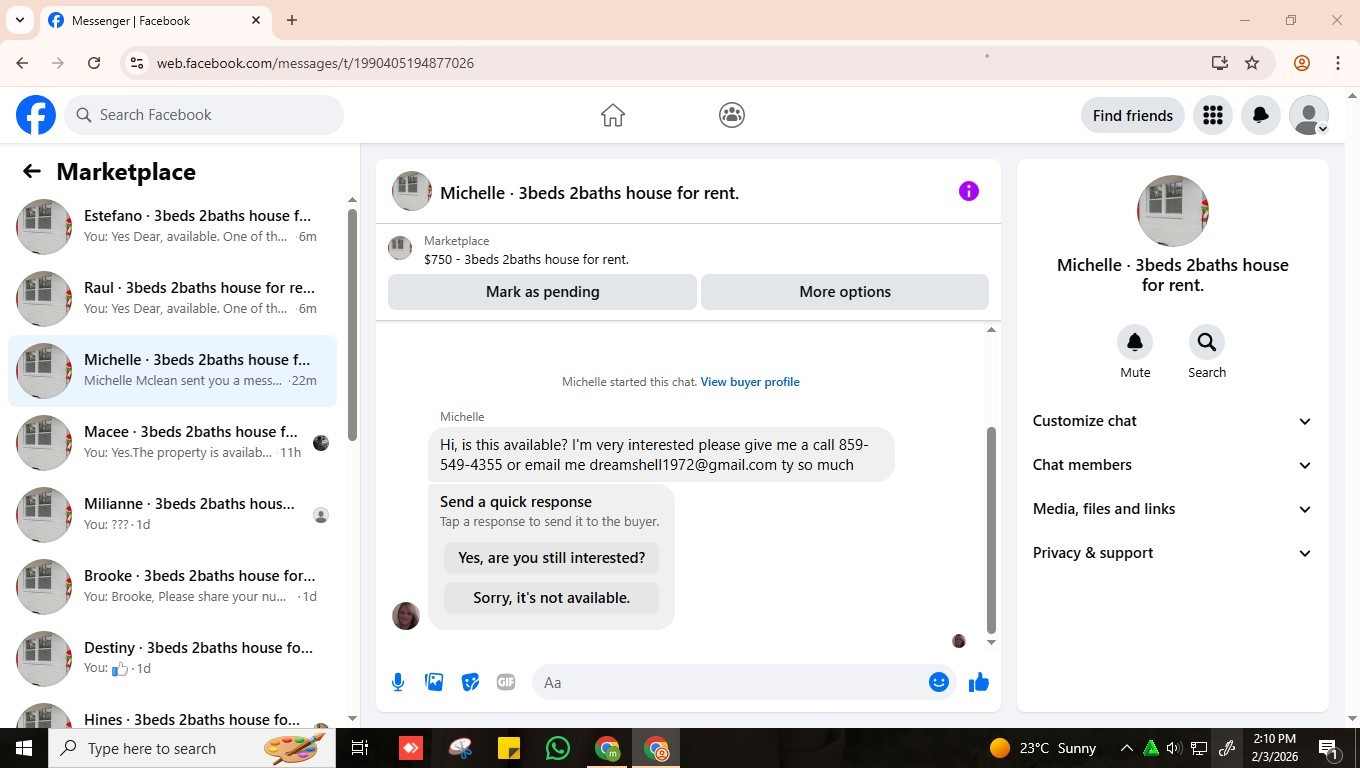Open Milianne's house rental conversation
The image size is (1360, 768).
pyautogui.click(x=172, y=514)
